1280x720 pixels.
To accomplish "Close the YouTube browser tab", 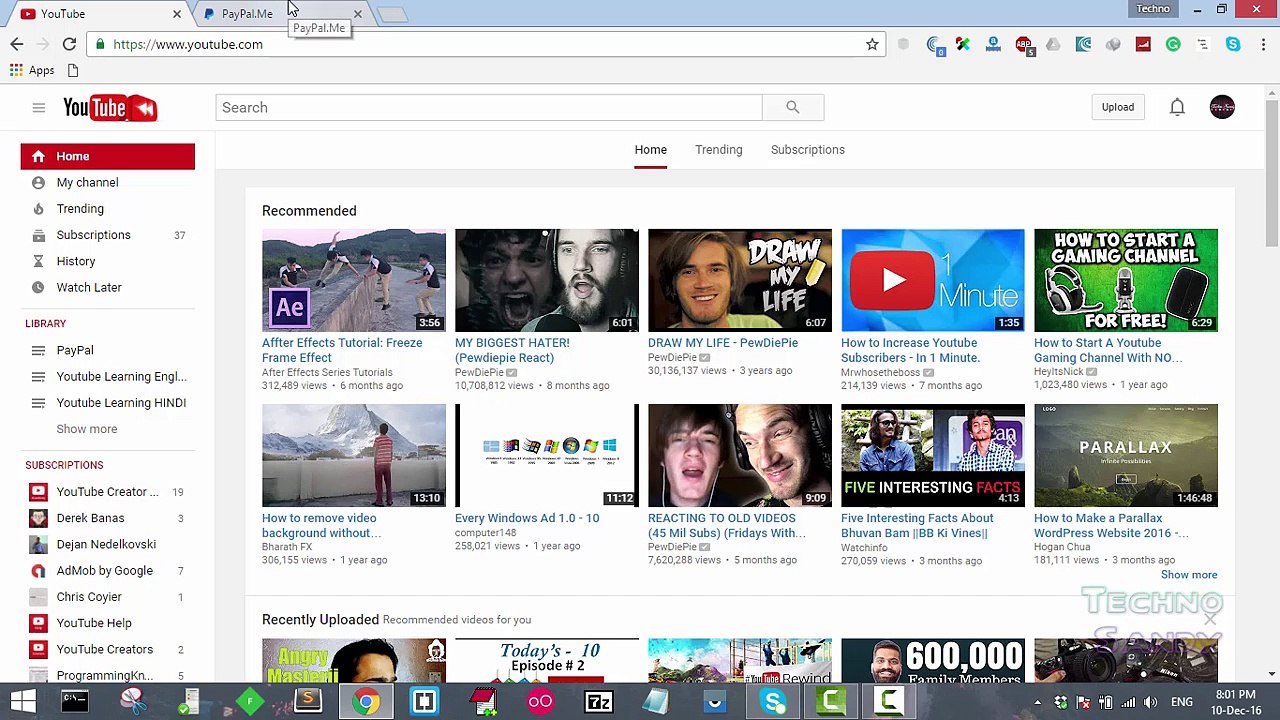I will (x=177, y=14).
